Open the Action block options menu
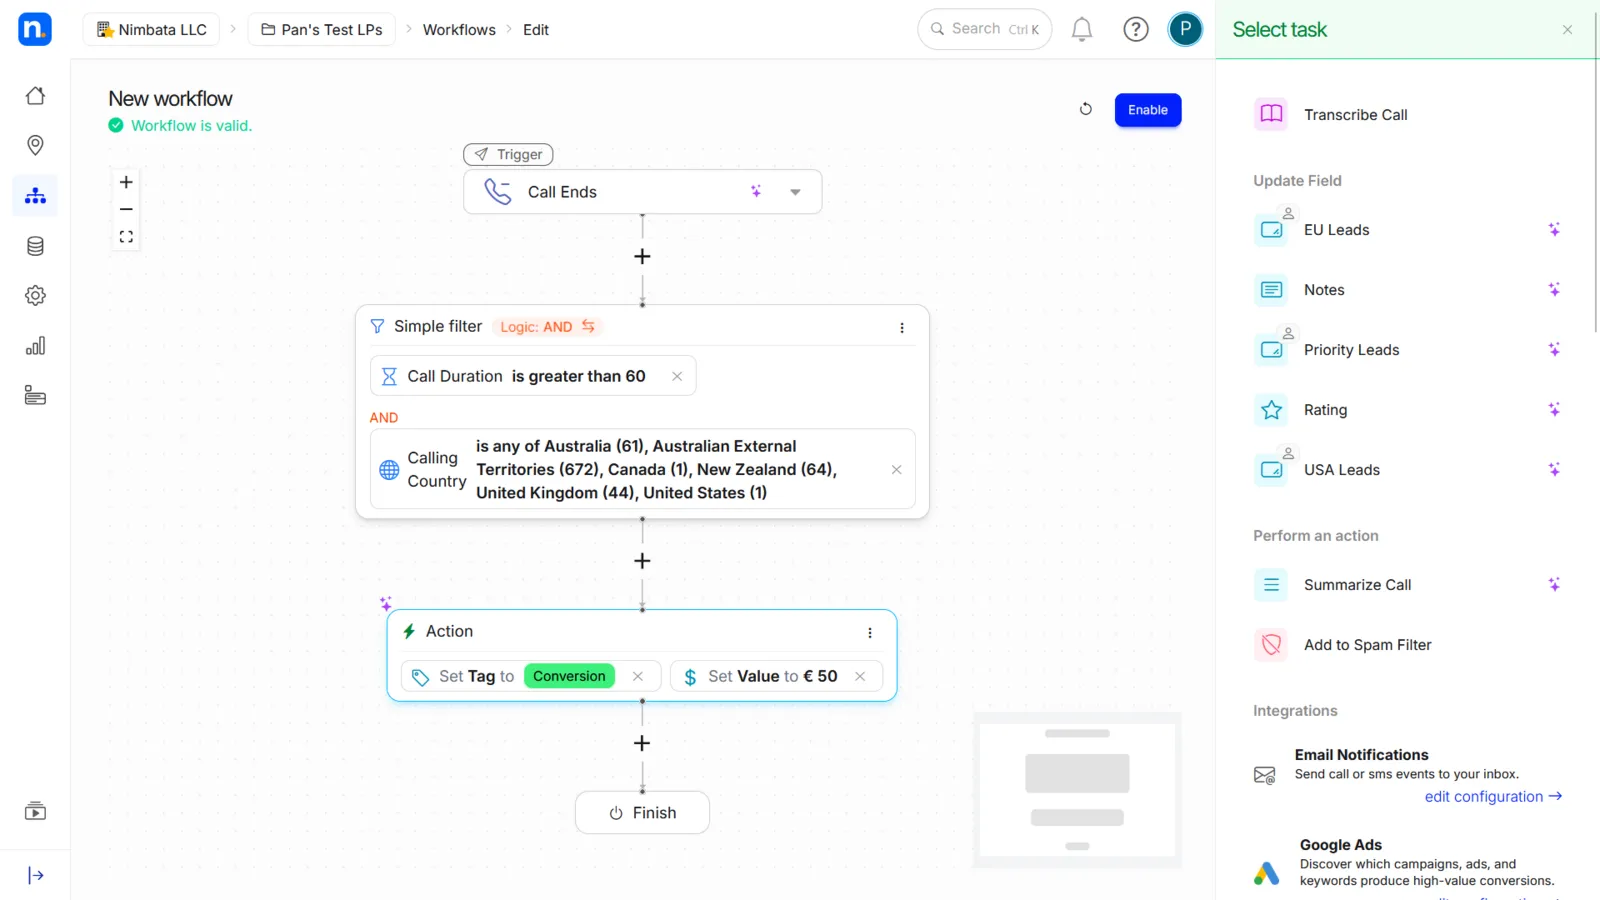Image resolution: width=1600 pixels, height=900 pixels. tap(870, 633)
